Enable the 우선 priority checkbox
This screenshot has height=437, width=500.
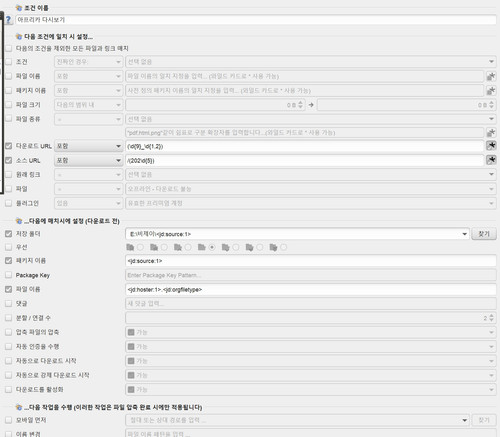pyautogui.click(x=9, y=247)
